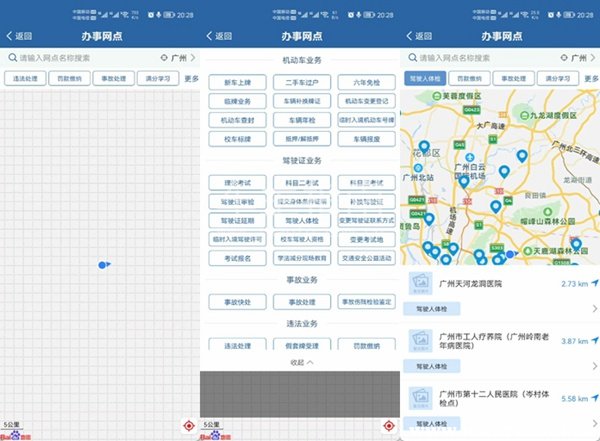600x441 pixels.
Task: Select 事故快处 under 事故业务
Action: coord(236,301)
